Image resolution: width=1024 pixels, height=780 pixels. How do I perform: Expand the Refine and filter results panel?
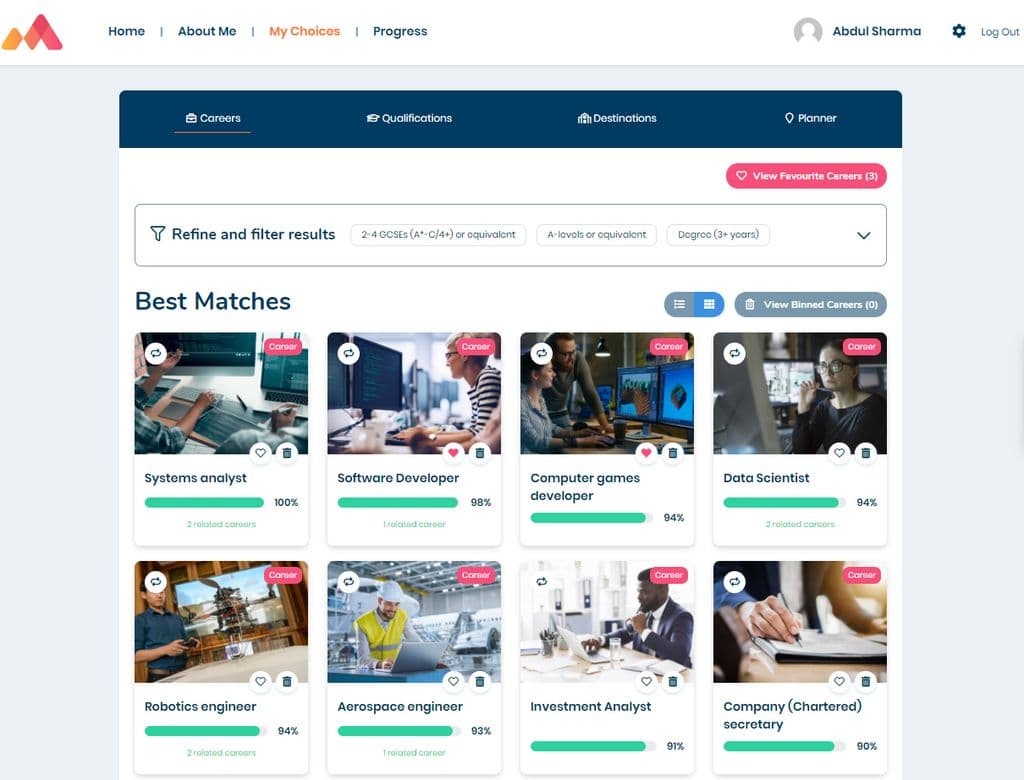coord(862,234)
